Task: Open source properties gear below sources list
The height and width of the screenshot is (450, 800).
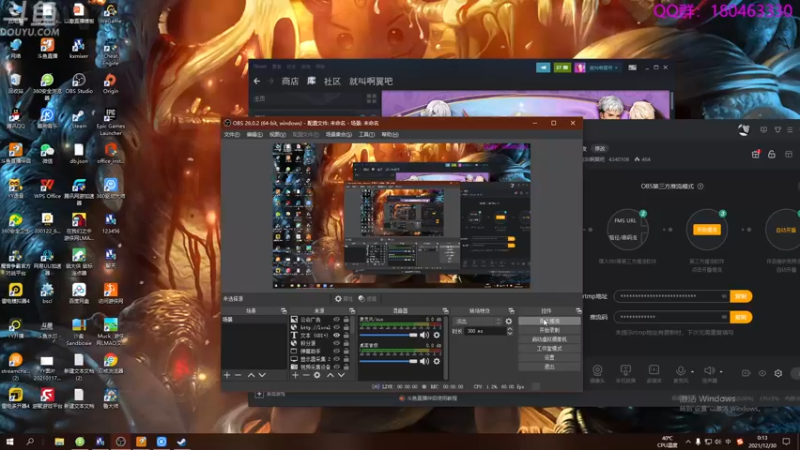Action: [x=317, y=375]
